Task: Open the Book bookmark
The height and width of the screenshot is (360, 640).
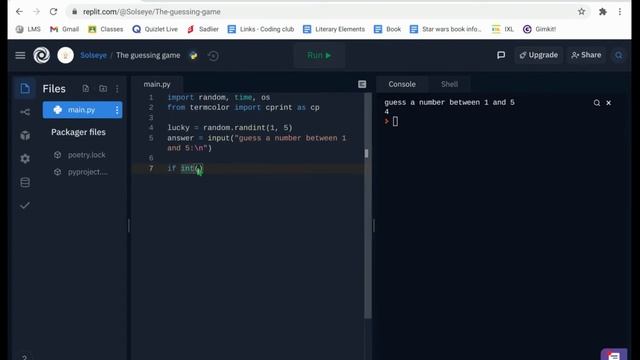Action: click(x=388, y=29)
